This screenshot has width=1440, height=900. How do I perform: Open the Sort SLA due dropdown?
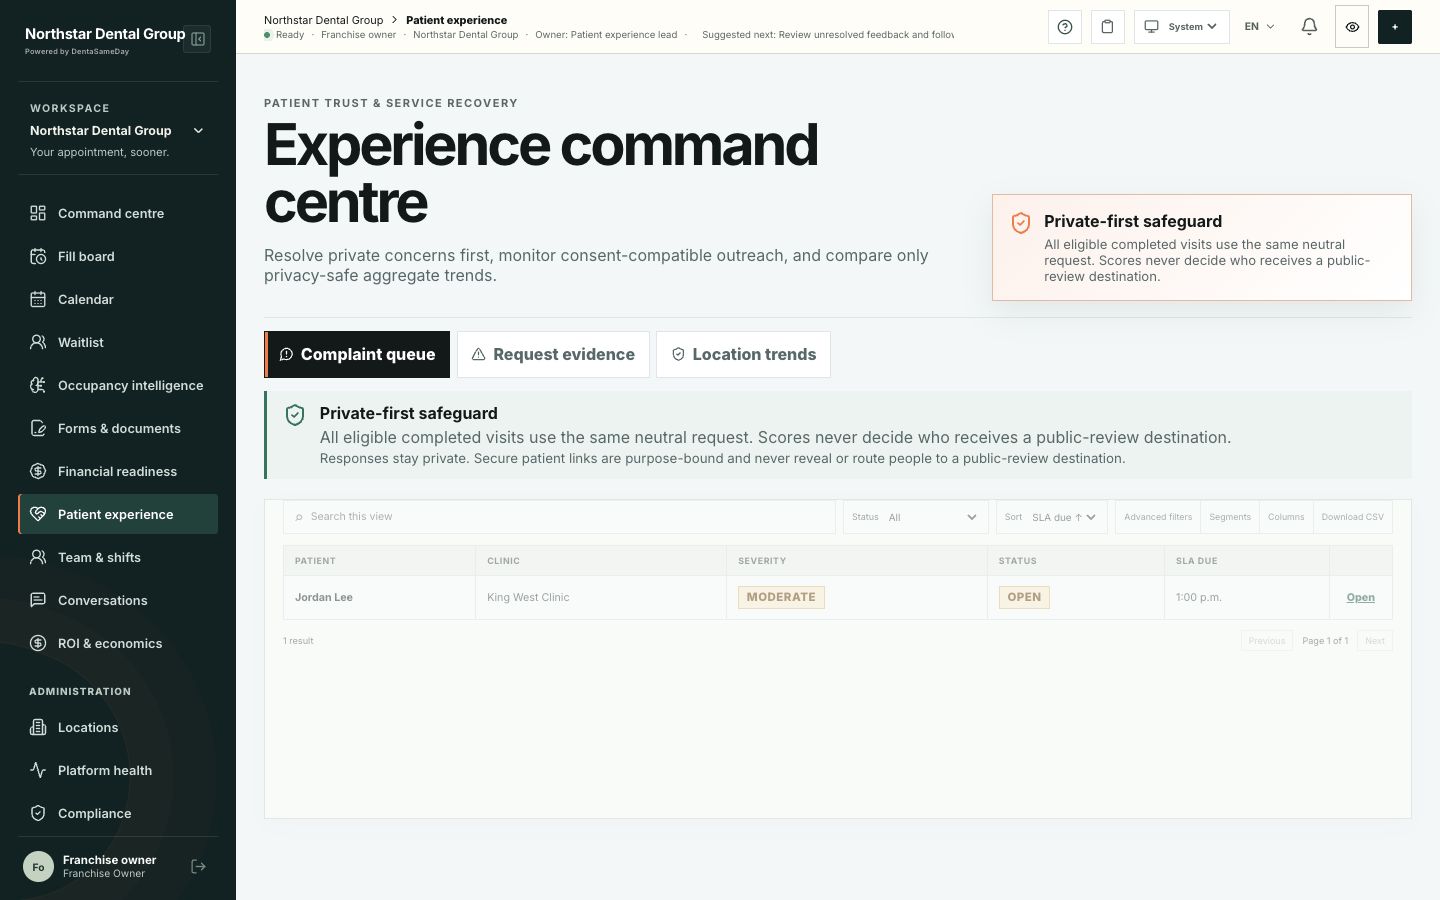(x=1052, y=517)
